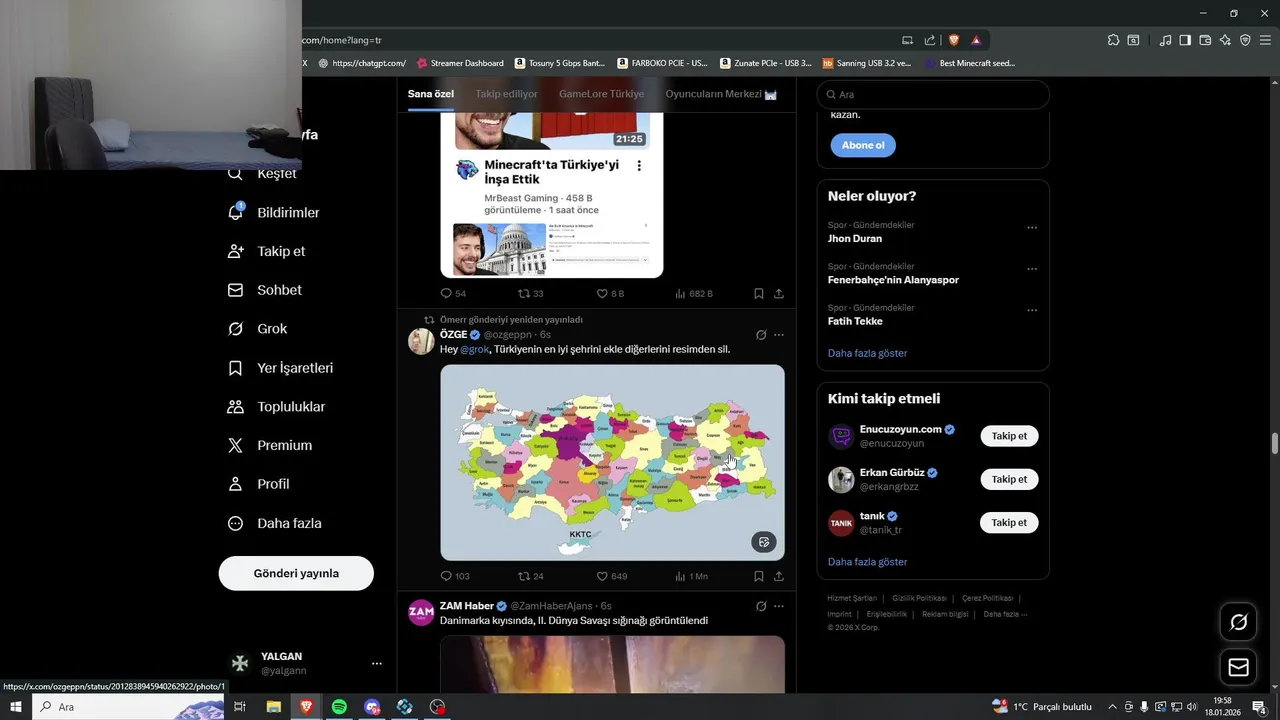Click the edit image icon on the Turkey map
This screenshot has width=1280, height=720.
pos(764,542)
